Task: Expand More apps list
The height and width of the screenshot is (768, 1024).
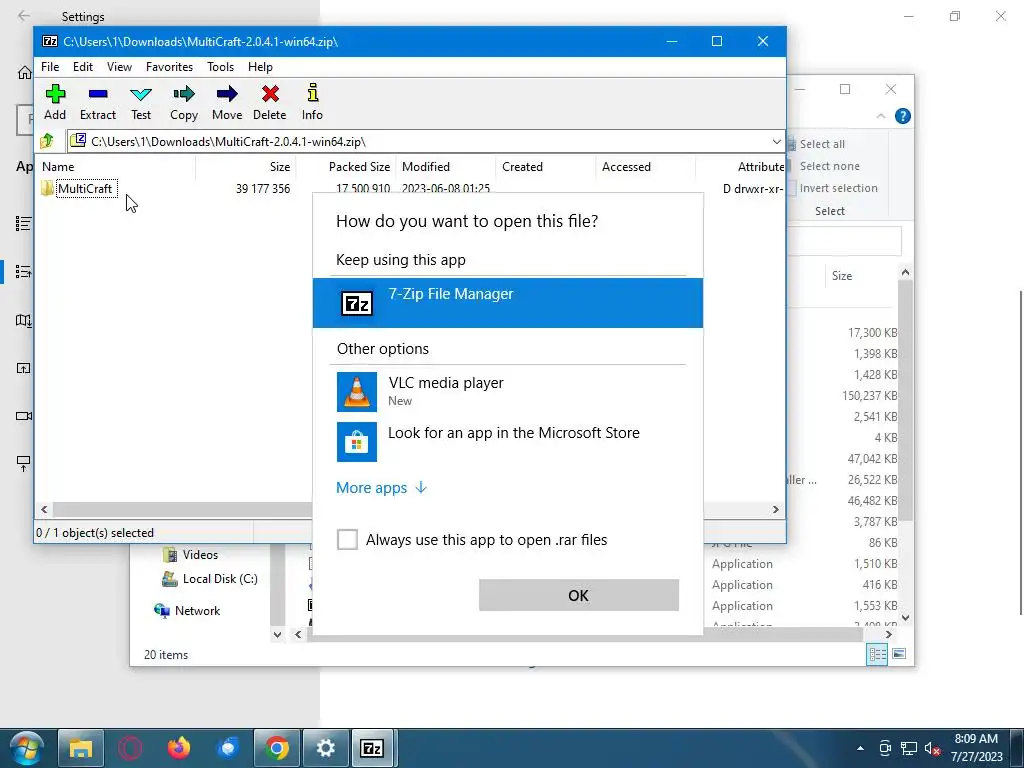Action: click(381, 488)
